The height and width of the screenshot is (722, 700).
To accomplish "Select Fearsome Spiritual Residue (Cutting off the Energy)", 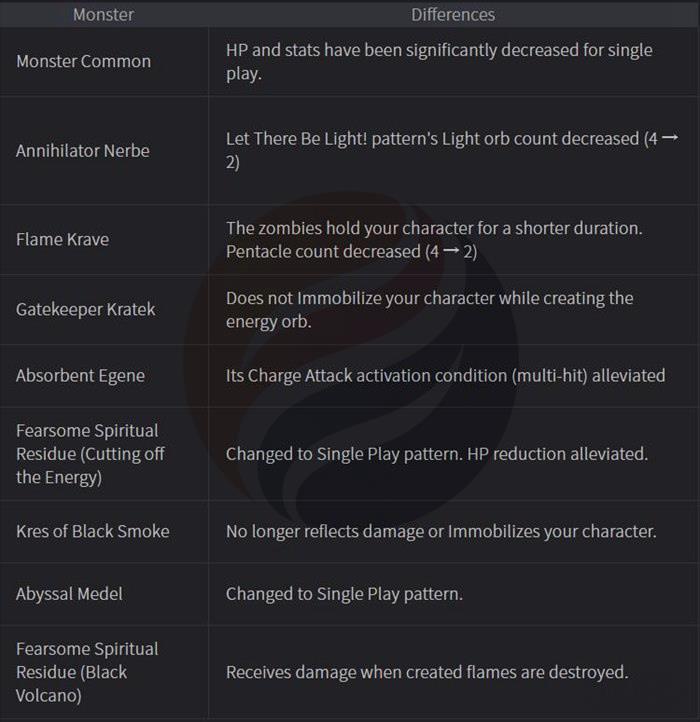I will [x=90, y=454].
